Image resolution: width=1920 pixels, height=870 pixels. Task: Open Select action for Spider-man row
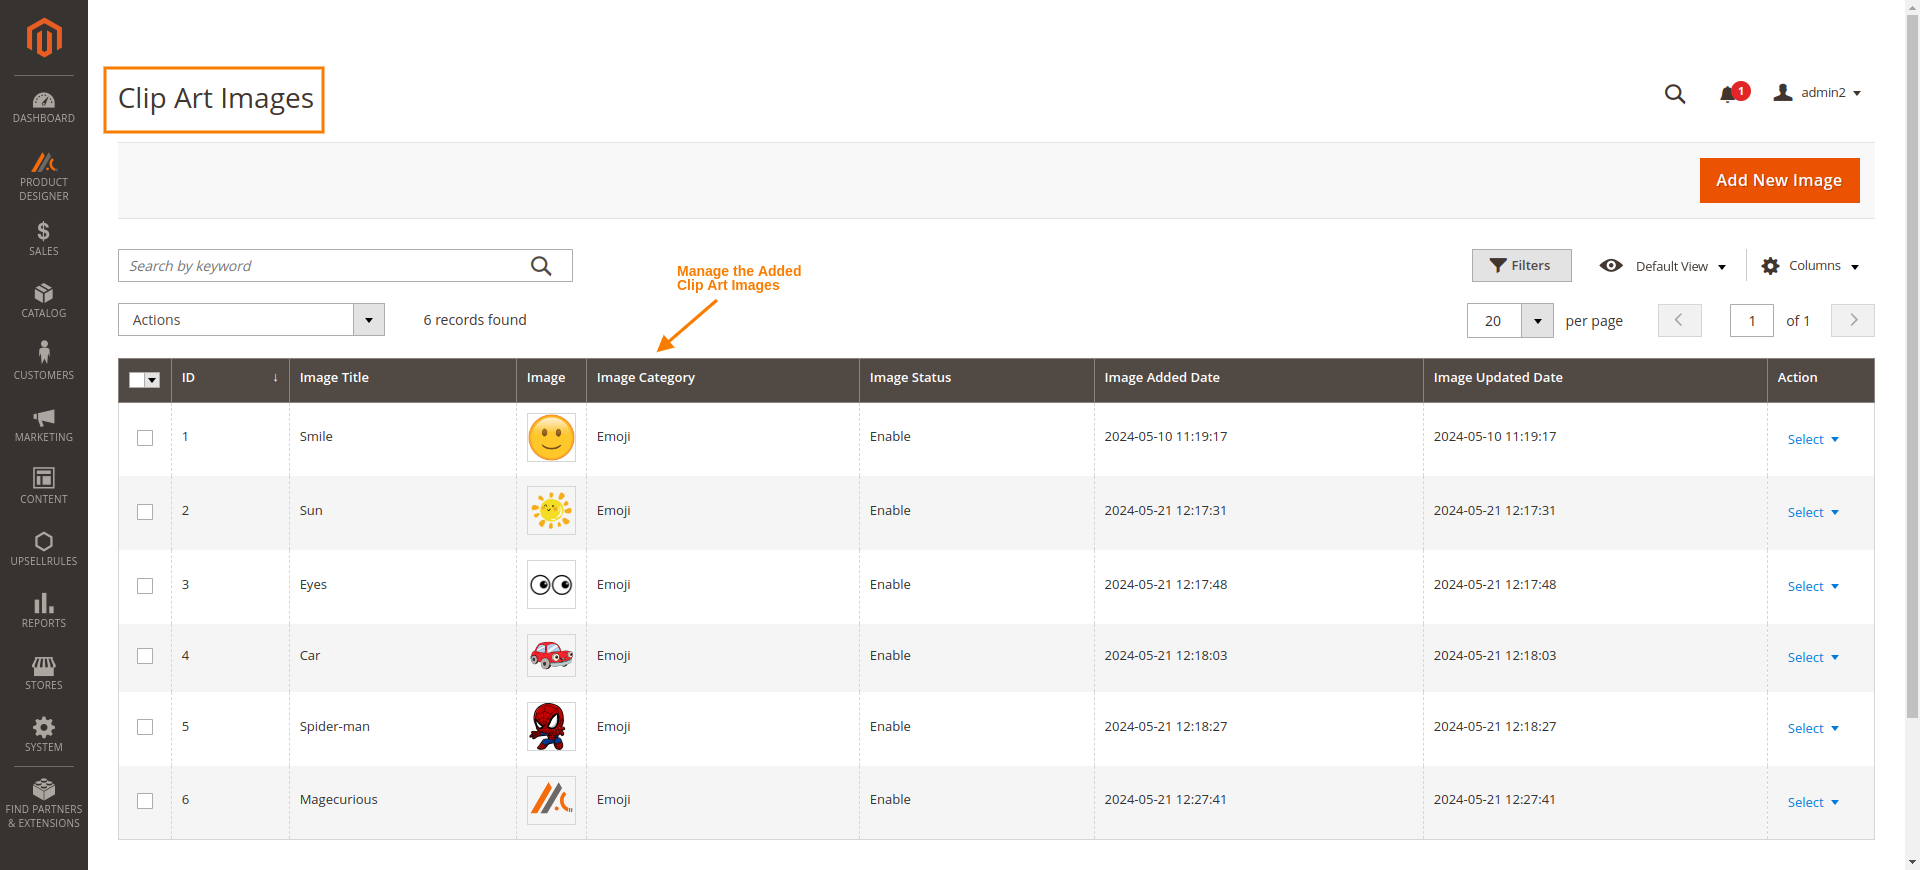[x=1813, y=729]
